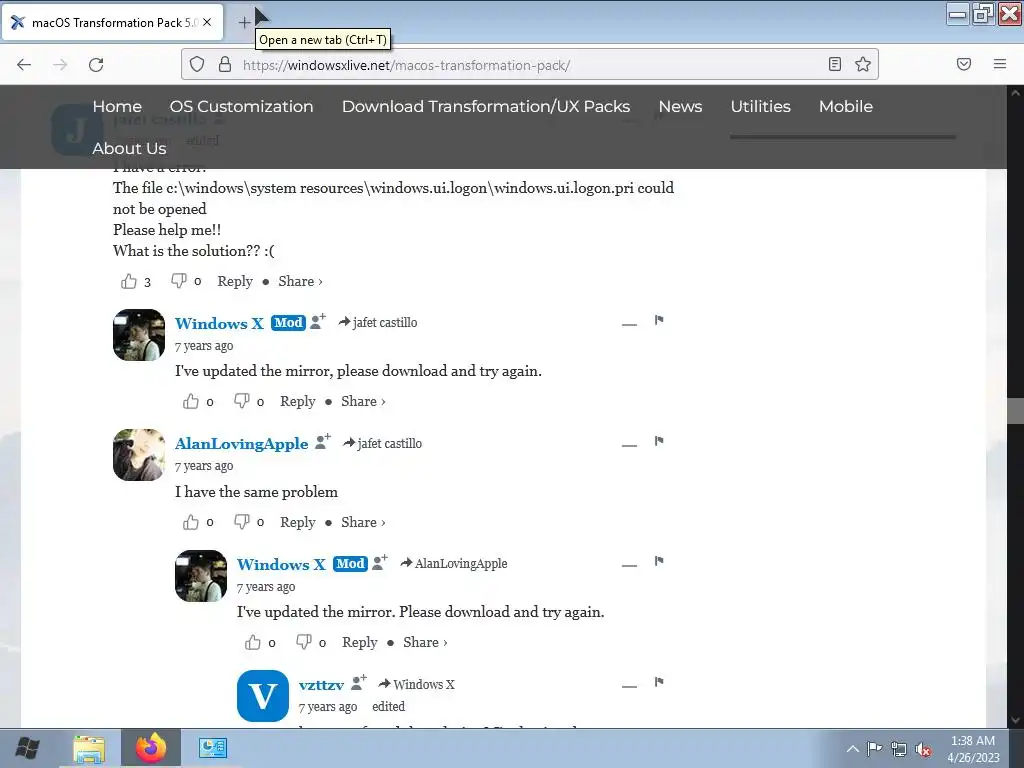Follow Windows X replying to jafet castillo
Screen dimensions: 1024x768
pos(318,321)
